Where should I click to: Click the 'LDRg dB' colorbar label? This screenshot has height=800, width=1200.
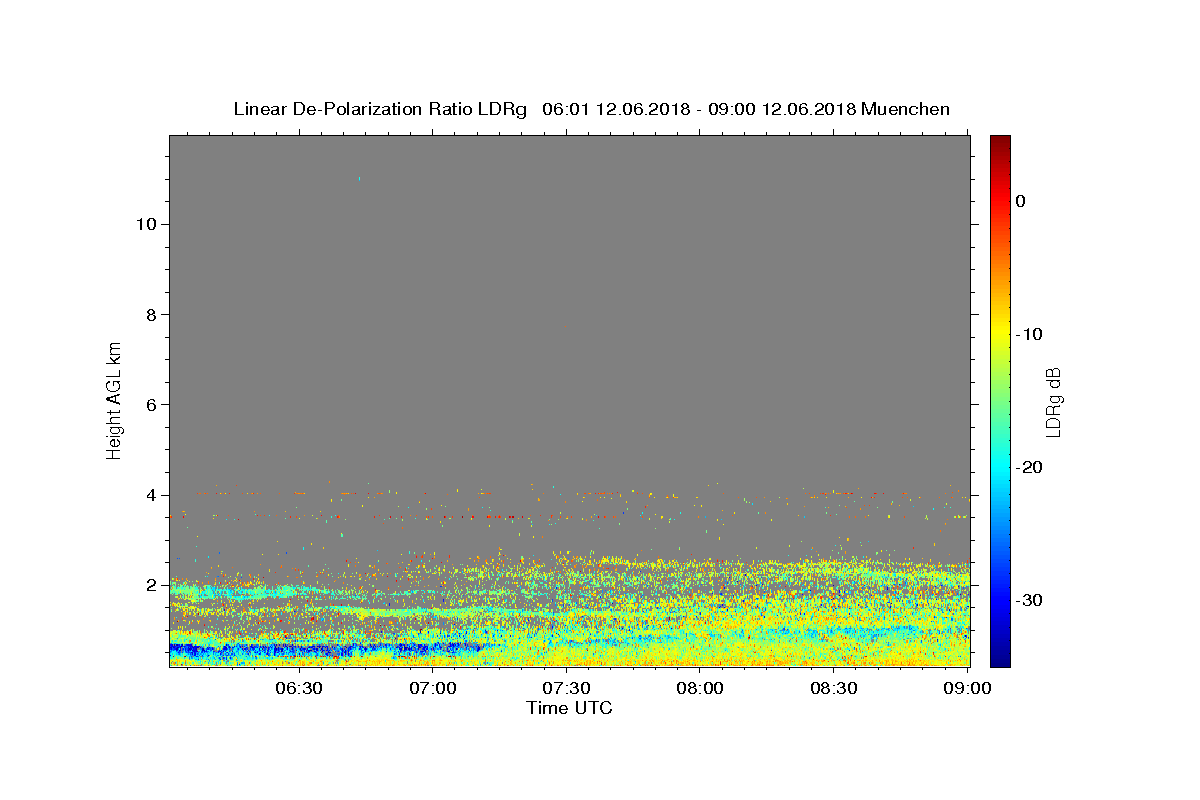pyautogui.click(x=1053, y=402)
